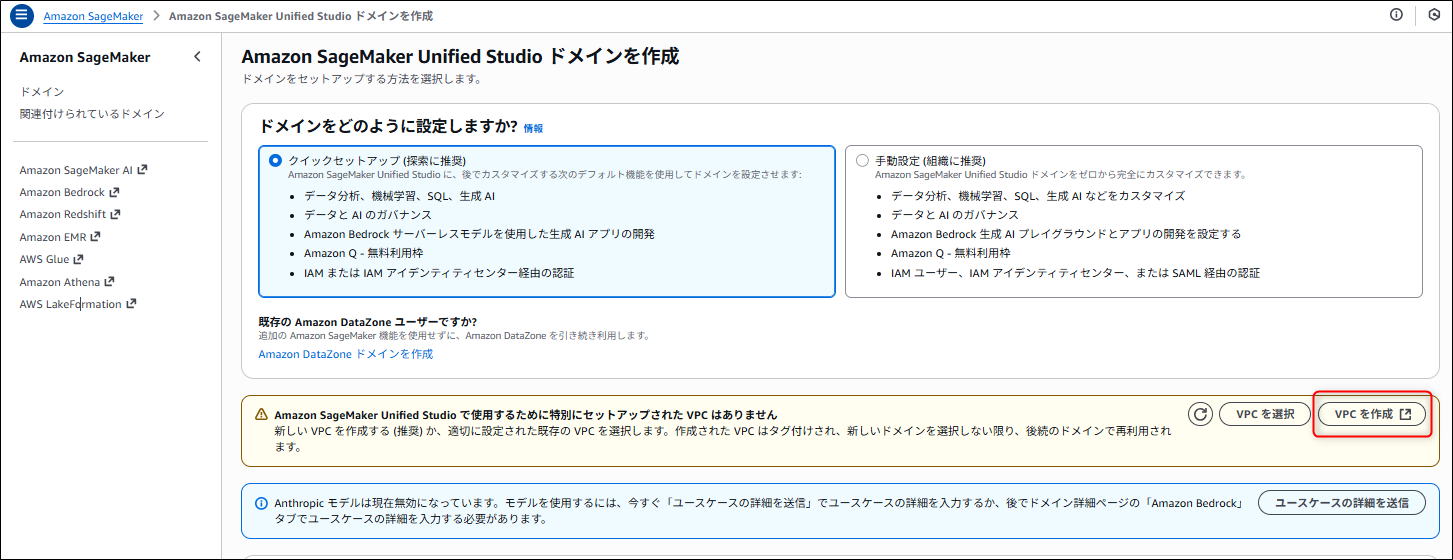Screen dimensions: 1453x560
Task: Click the 情報 link beside the heading
Action: 533,129
